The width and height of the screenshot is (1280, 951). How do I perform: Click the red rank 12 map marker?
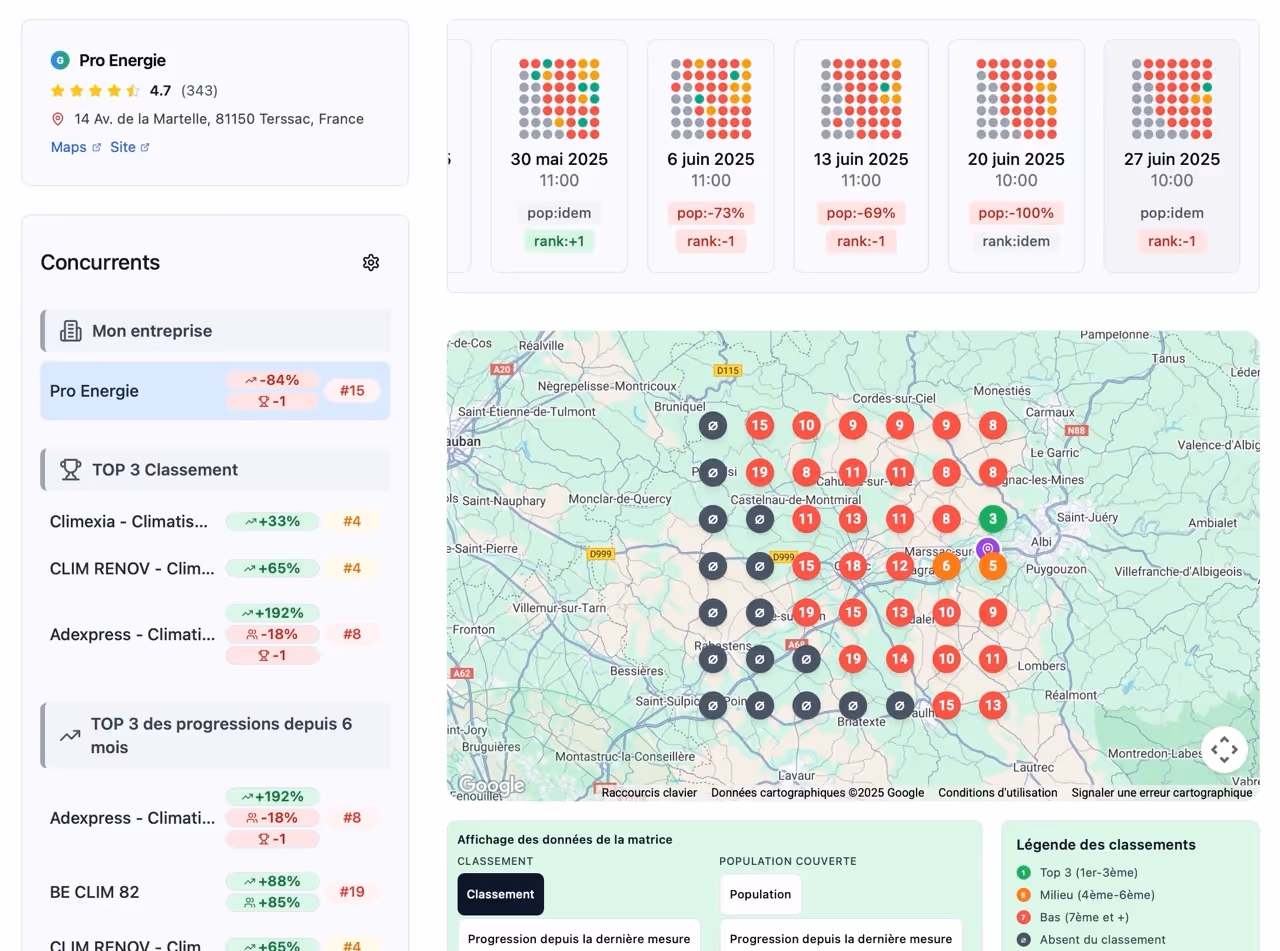(x=899, y=566)
